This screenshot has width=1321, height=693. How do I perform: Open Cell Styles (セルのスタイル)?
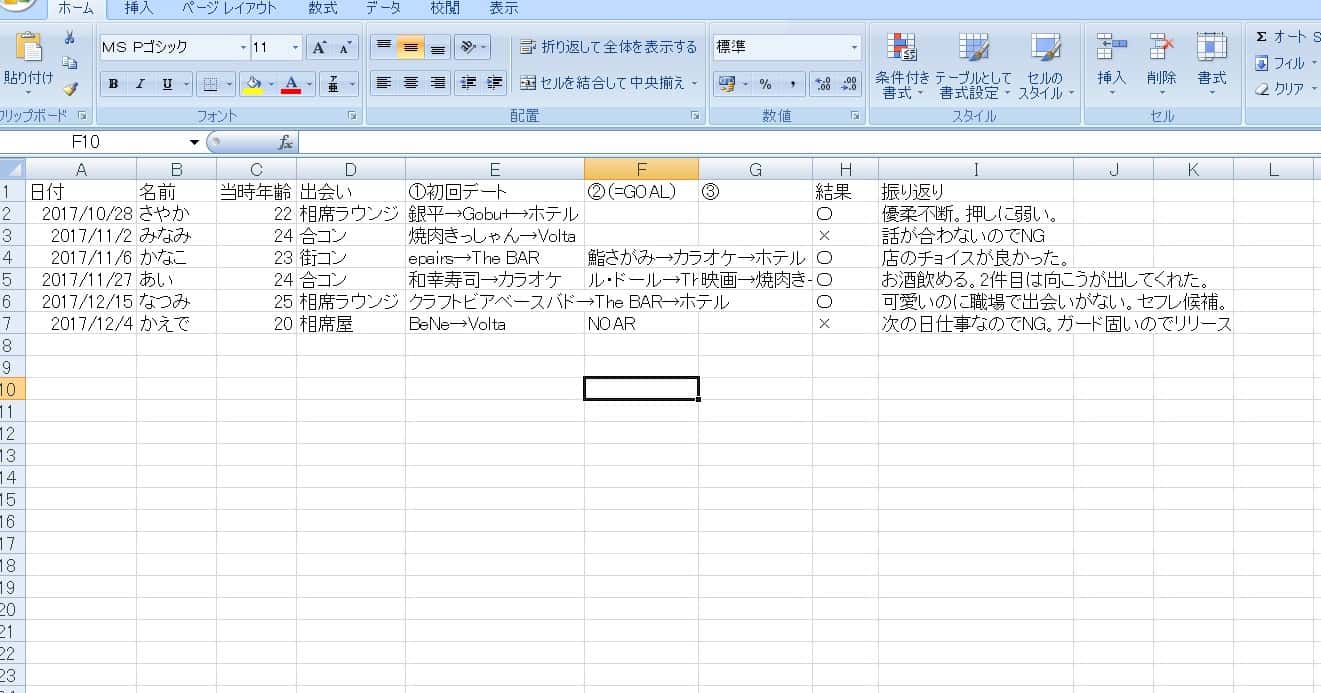click(x=1046, y=65)
